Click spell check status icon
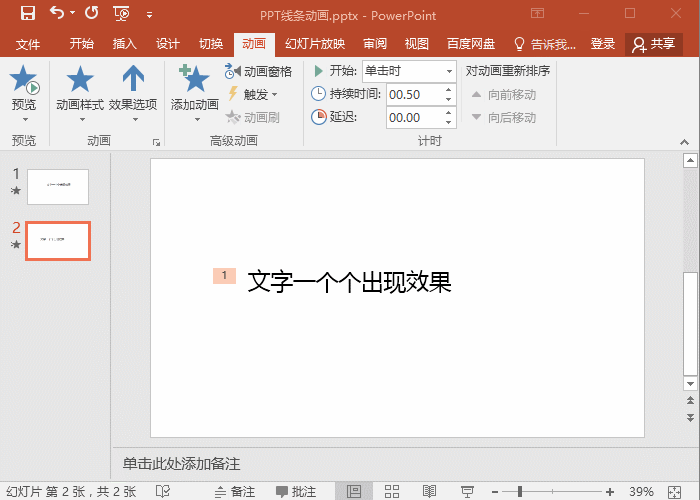This screenshot has width=700, height=500. (x=162, y=492)
